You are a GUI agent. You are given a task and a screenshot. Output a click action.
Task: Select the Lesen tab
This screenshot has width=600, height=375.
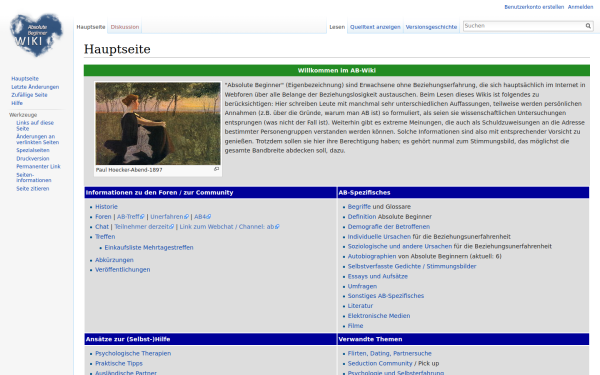[x=337, y=27]
